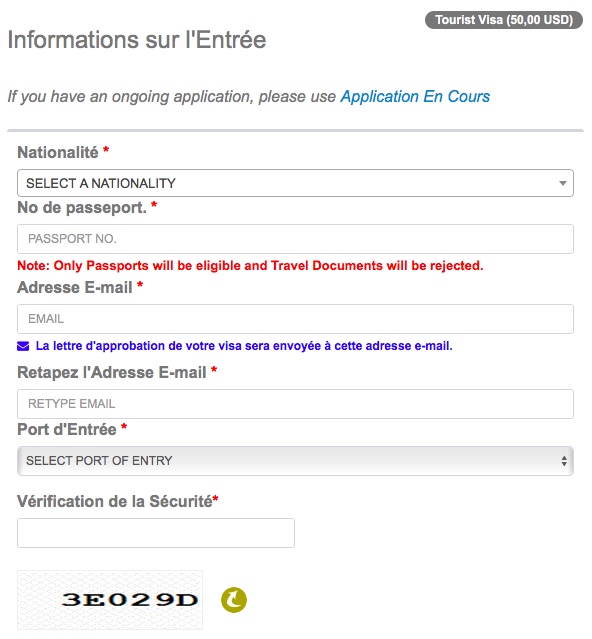Click the 'No de passeport.' label
The height and width of the screenshot is (639, 592).
click(x=82, y=208)
